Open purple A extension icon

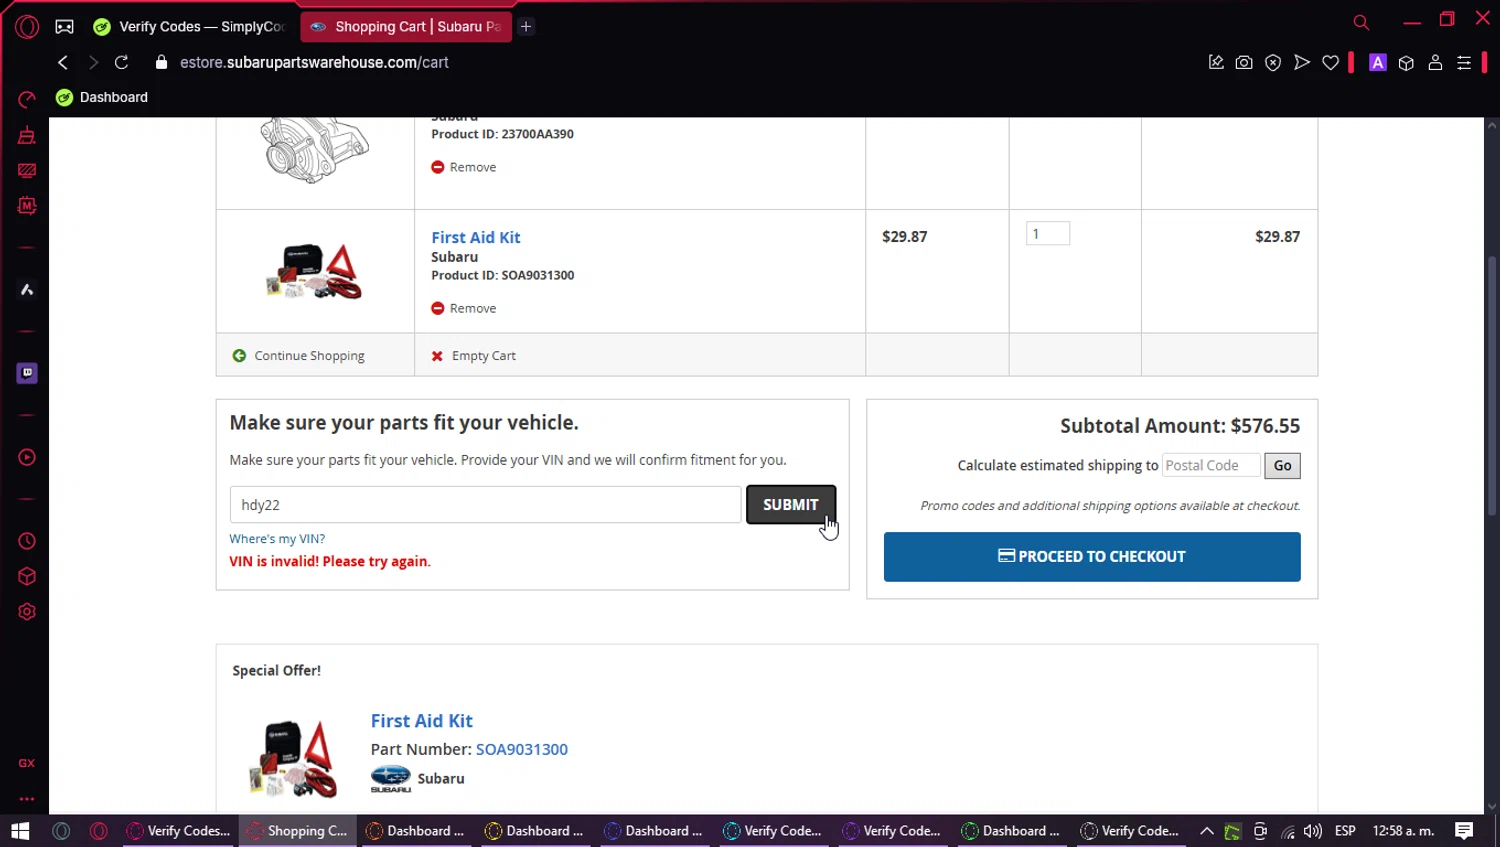click(1378, 62)
